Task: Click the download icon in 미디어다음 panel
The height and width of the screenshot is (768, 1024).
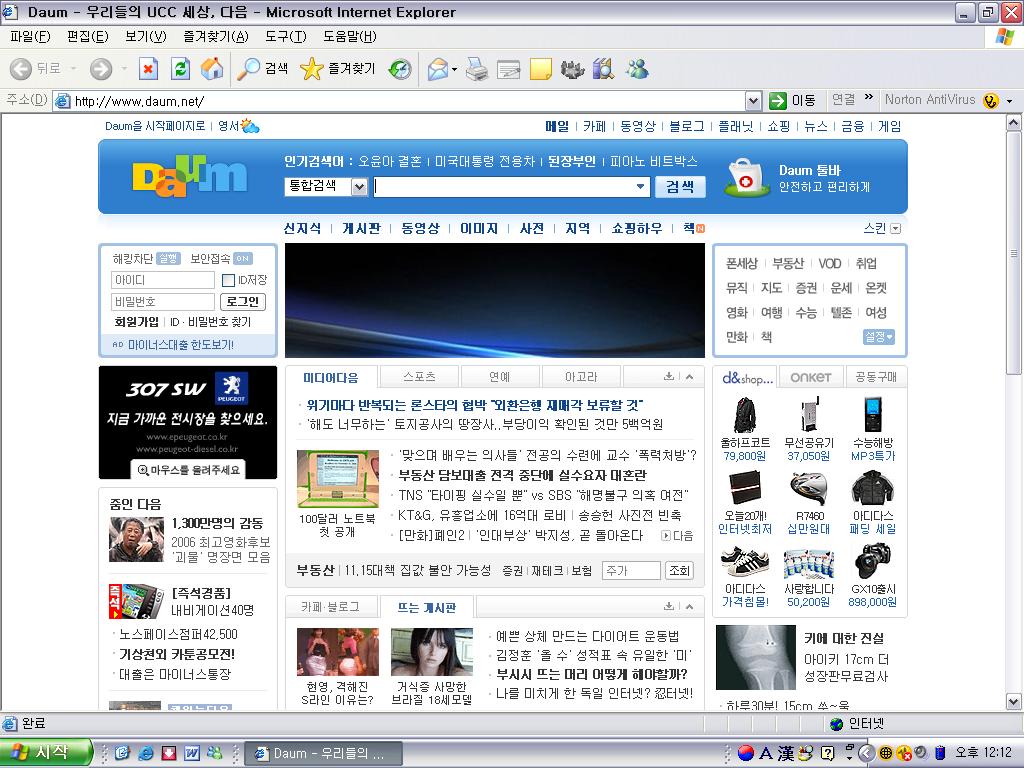Action: (669, 376)
